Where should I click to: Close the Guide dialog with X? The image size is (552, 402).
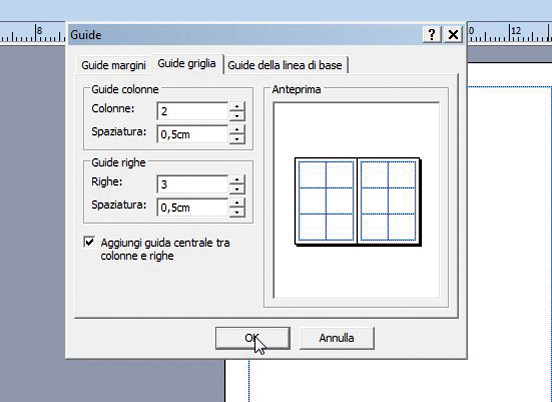click(453, 34)
